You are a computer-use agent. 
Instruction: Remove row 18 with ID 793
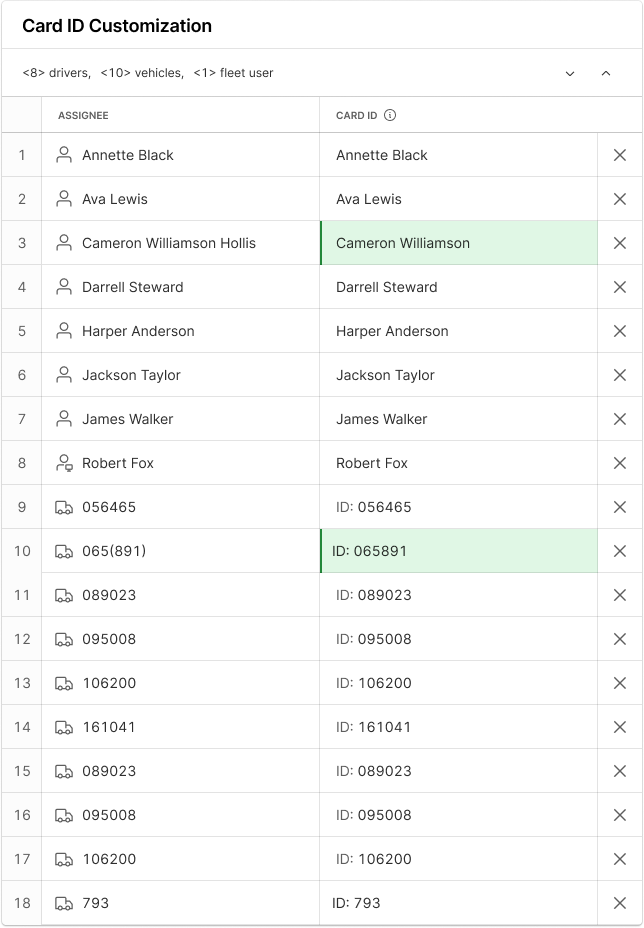[619, 903]
